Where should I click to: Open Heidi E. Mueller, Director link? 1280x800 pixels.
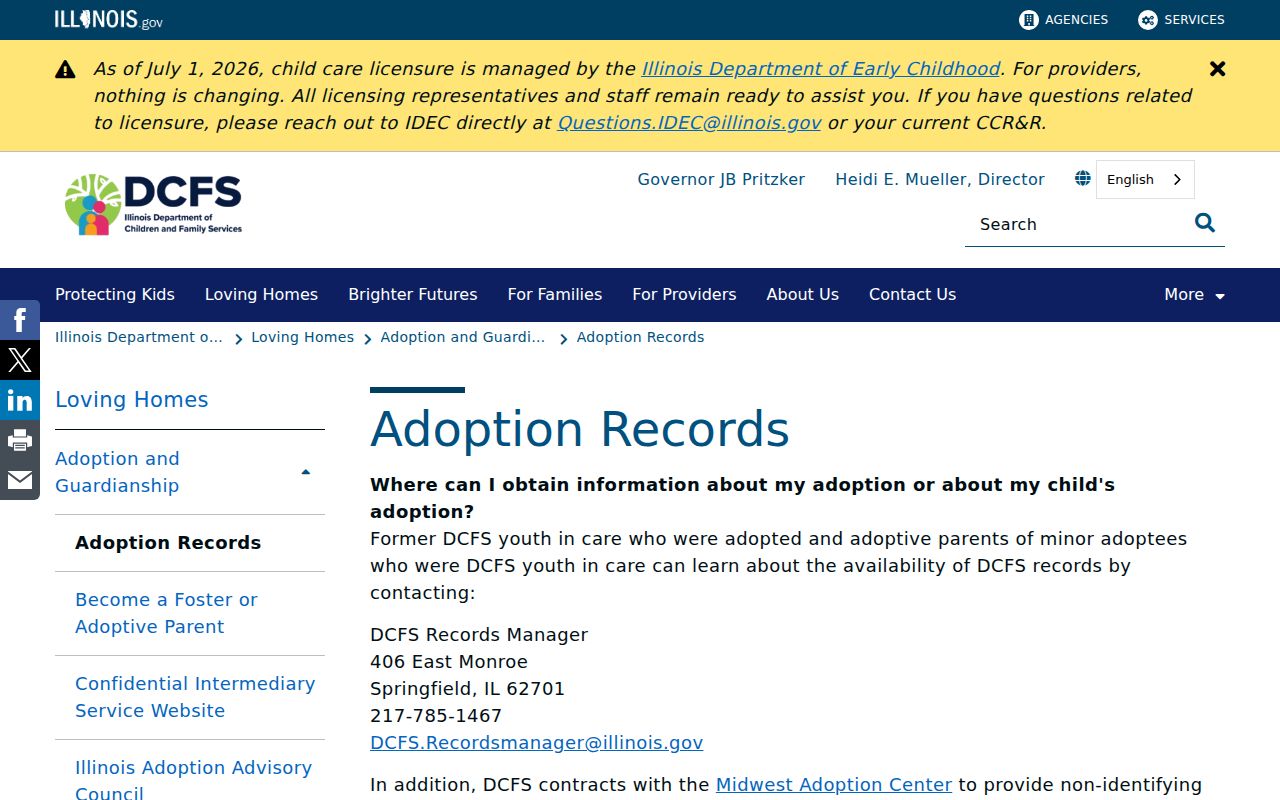[940, 180]
